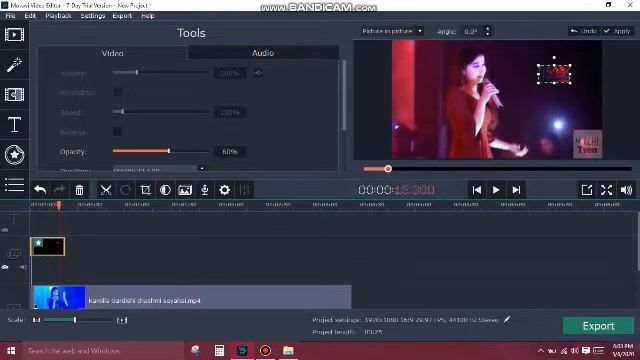Viewport: 640px width, 360px height.
Task: Play the video preview
Action: [496, 190]
